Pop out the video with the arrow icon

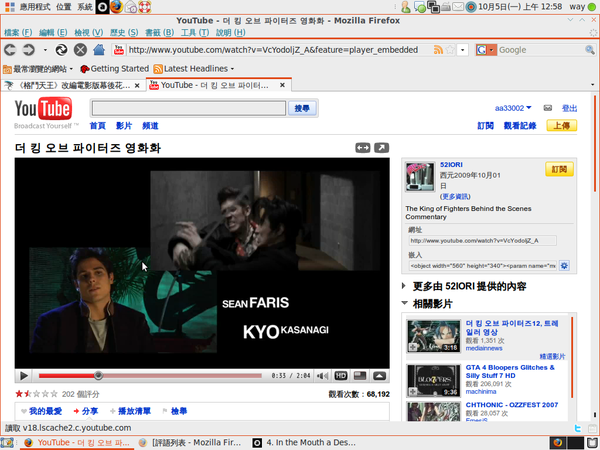(382, 148)
